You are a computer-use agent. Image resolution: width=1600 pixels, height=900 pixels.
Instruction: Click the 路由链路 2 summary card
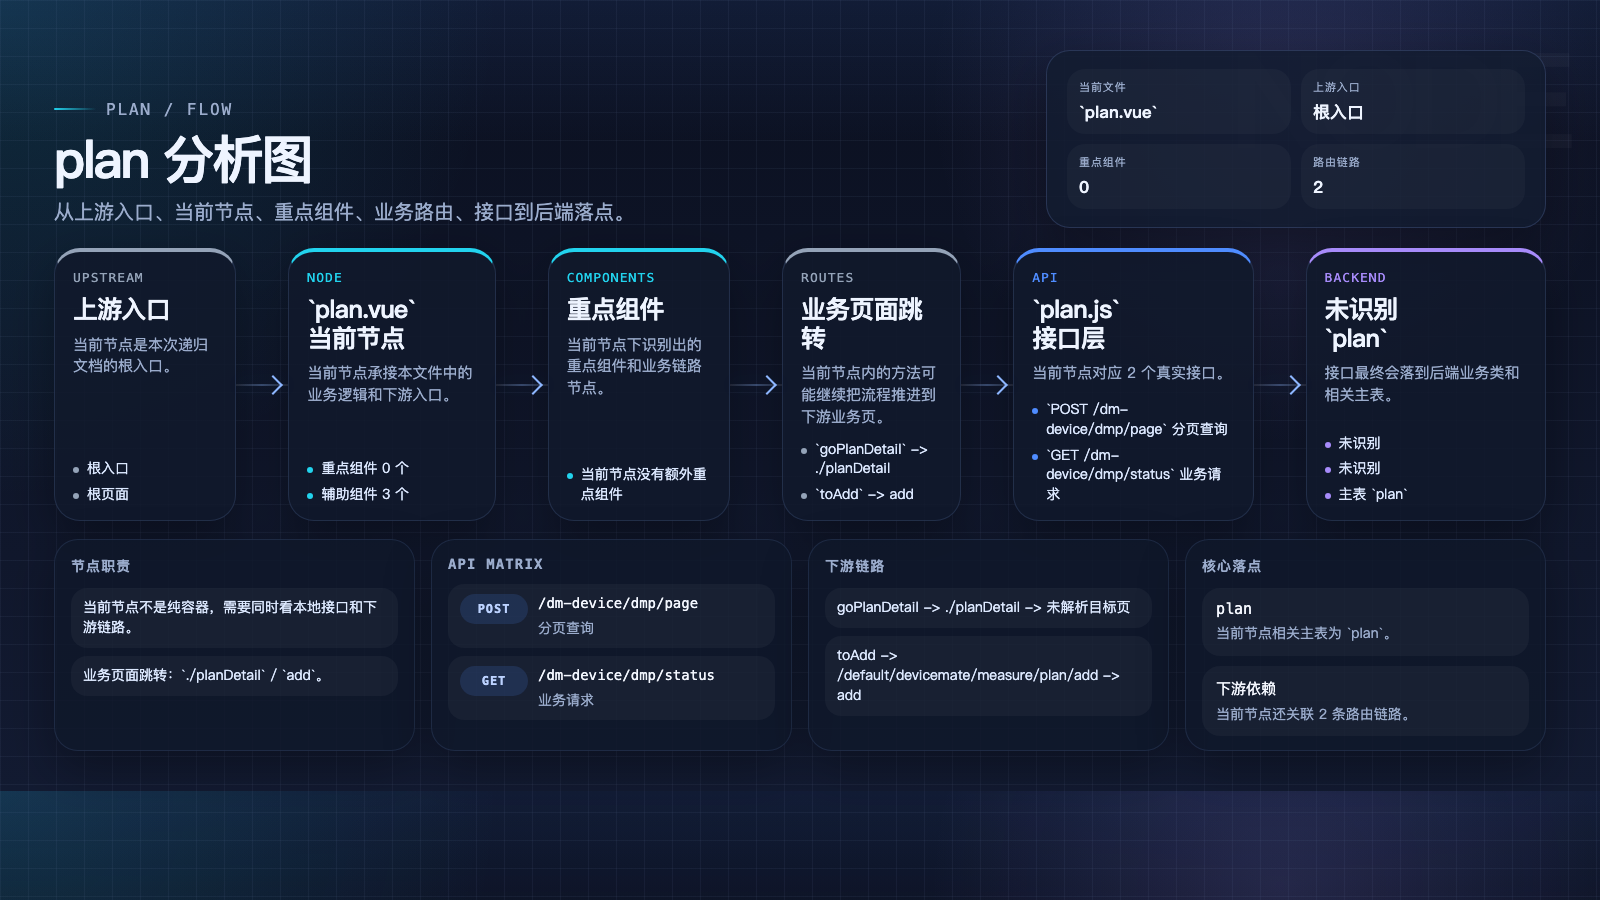[x=1412, y=176]
